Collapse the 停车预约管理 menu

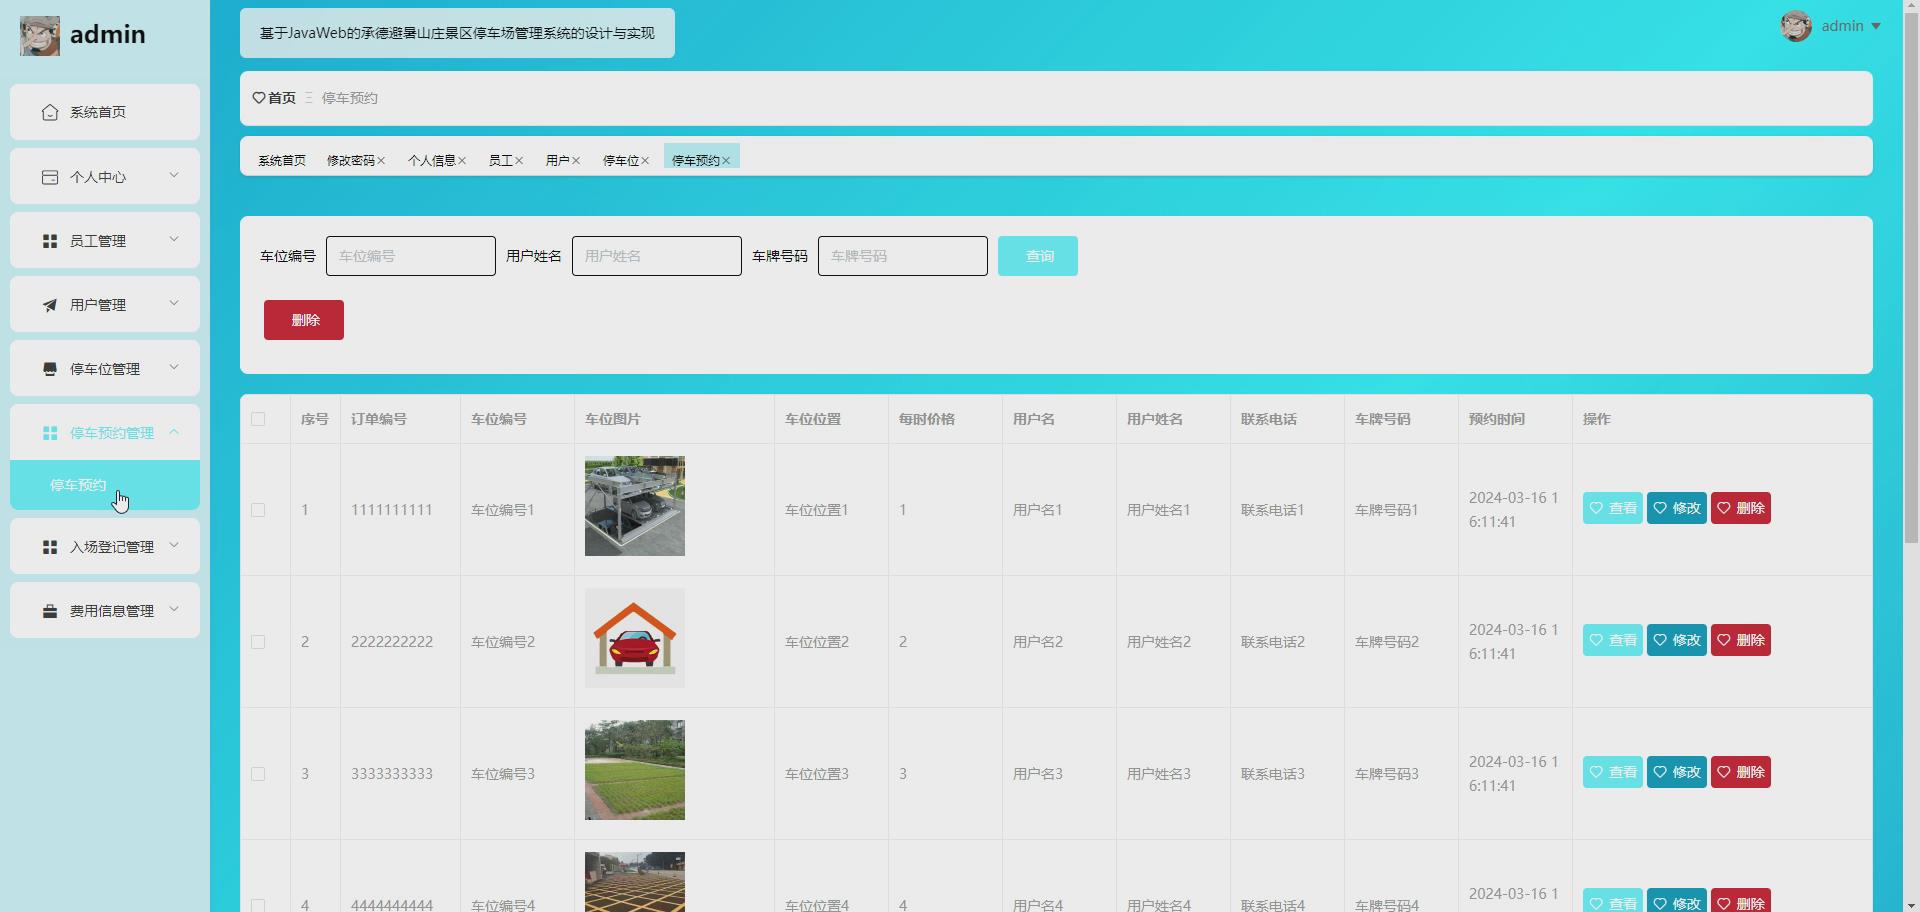point(174,432)
